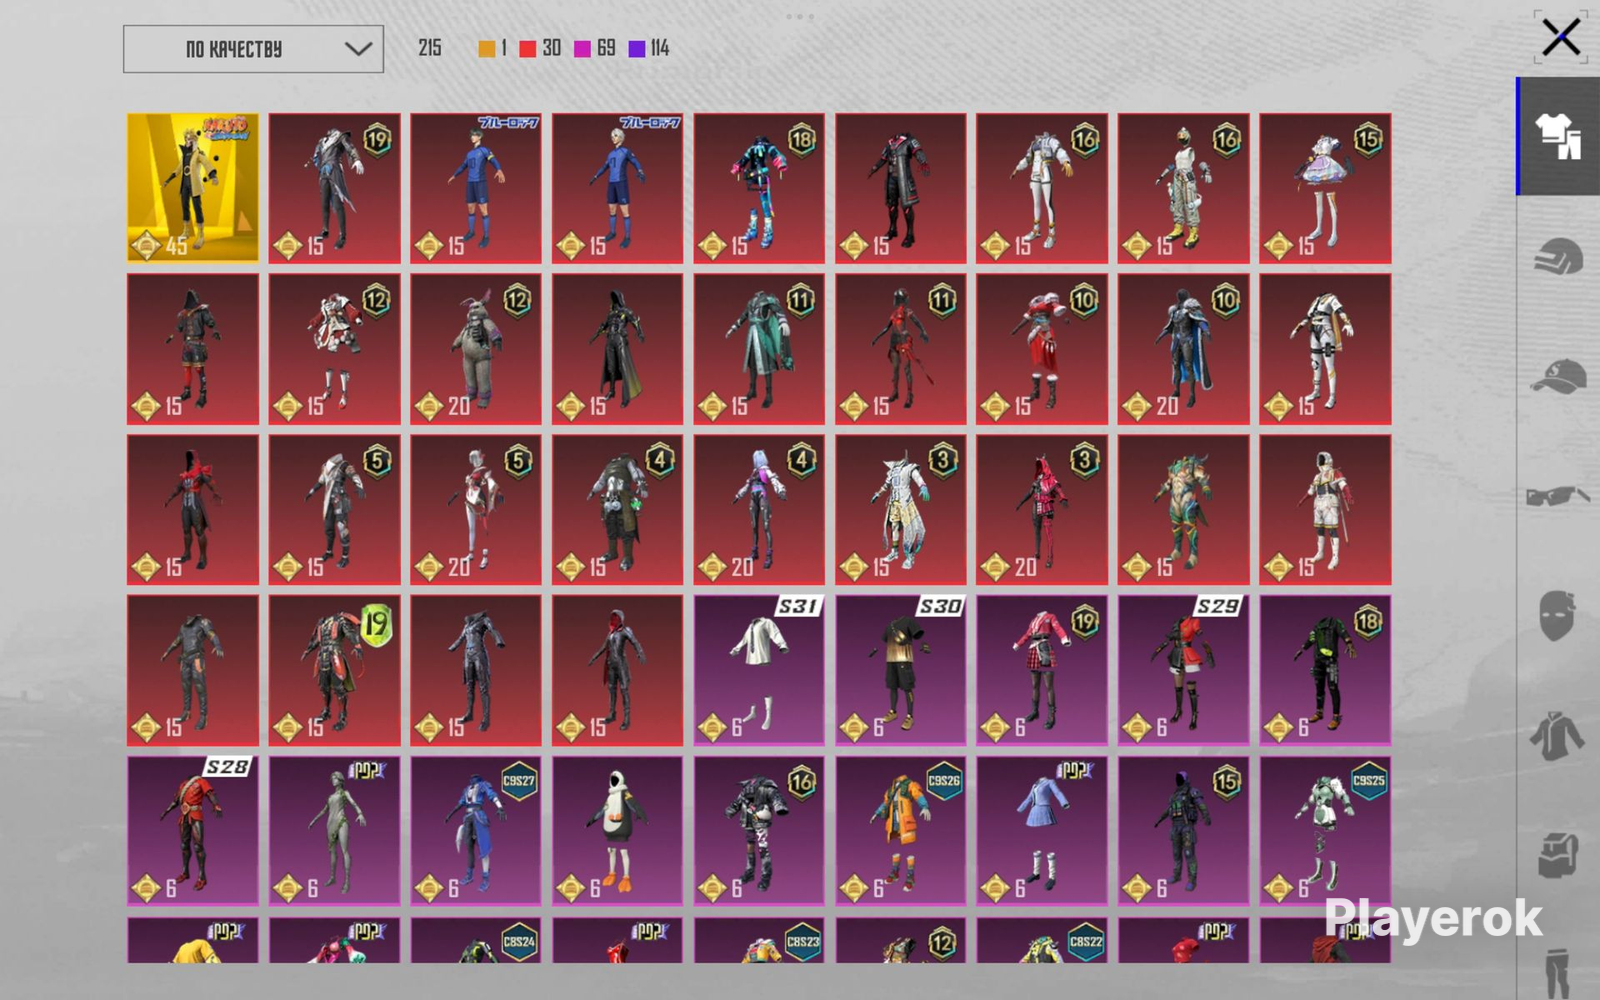Select the S28 red armor outfit
Screen dimensions: 1600x1000
(x=193, y=831)
